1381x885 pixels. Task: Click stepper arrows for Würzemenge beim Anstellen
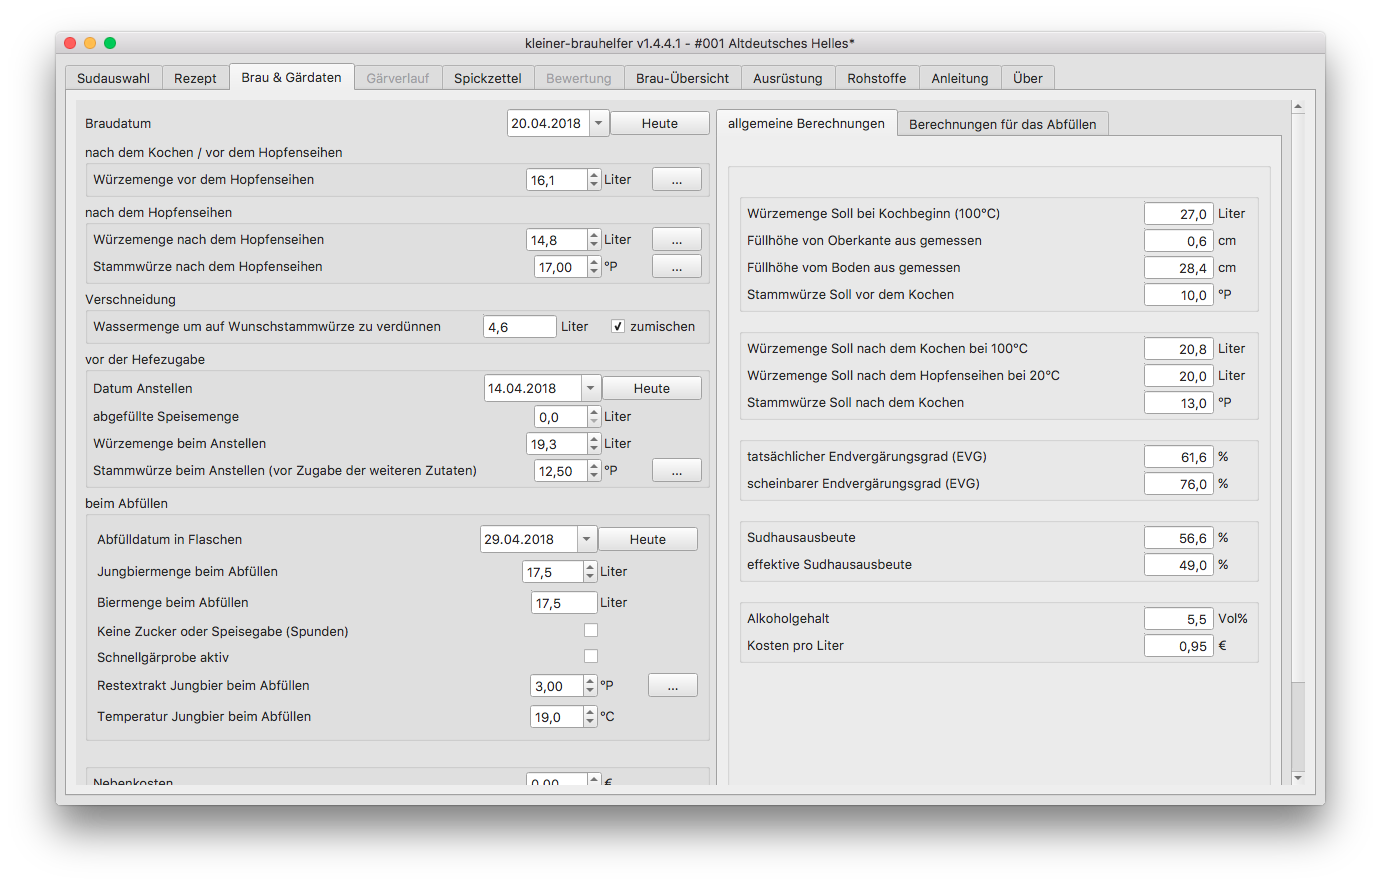594,444
